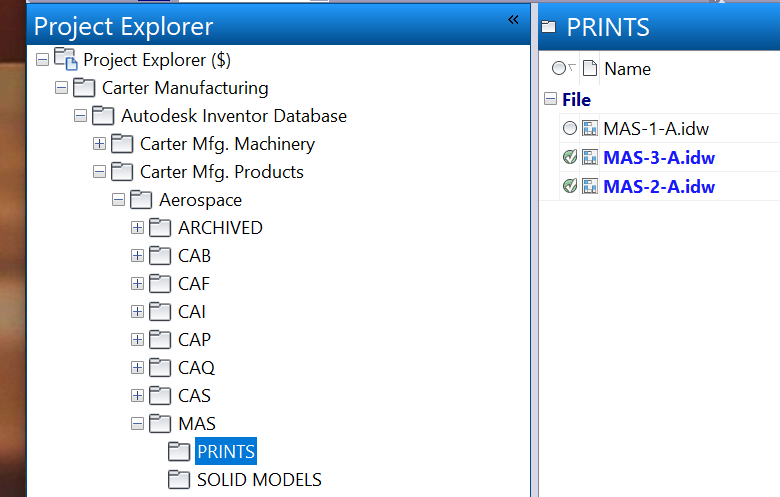Click the Aerospace folder icon
The image size is (780, 497).
141,199
